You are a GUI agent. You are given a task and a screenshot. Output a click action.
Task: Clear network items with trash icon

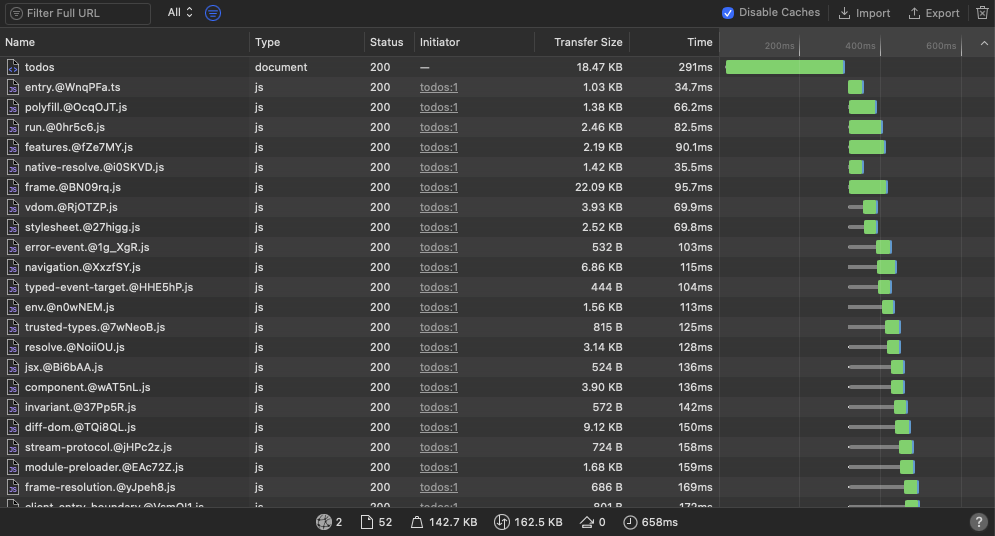982,13
